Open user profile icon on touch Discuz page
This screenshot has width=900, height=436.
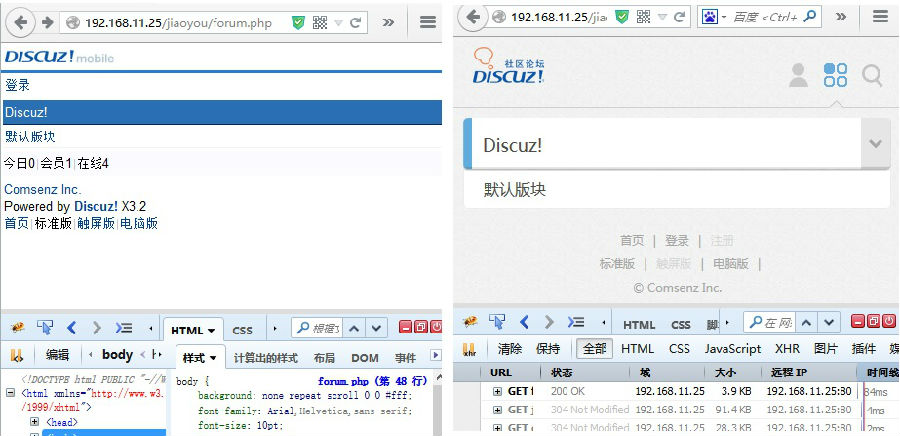click(x=798, y=75)
